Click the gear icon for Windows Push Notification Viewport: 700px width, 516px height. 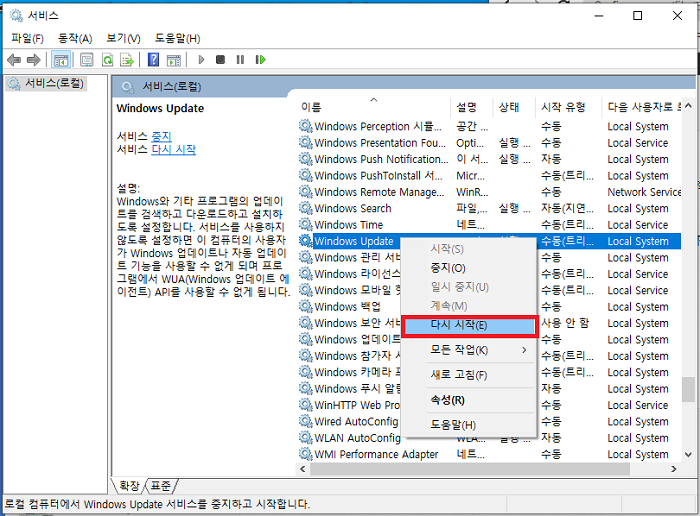pos(305,159)
